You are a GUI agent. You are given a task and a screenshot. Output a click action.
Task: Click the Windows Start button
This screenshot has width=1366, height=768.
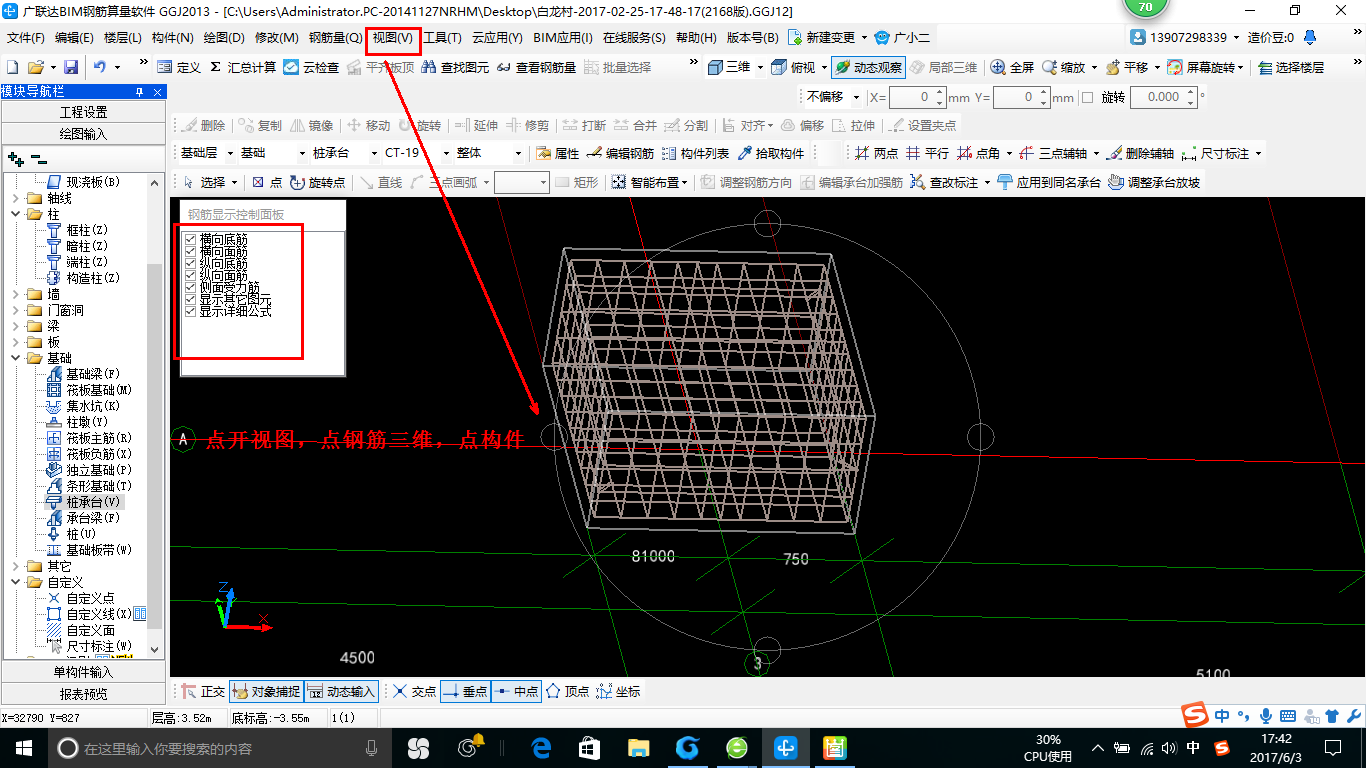point(23,747)
